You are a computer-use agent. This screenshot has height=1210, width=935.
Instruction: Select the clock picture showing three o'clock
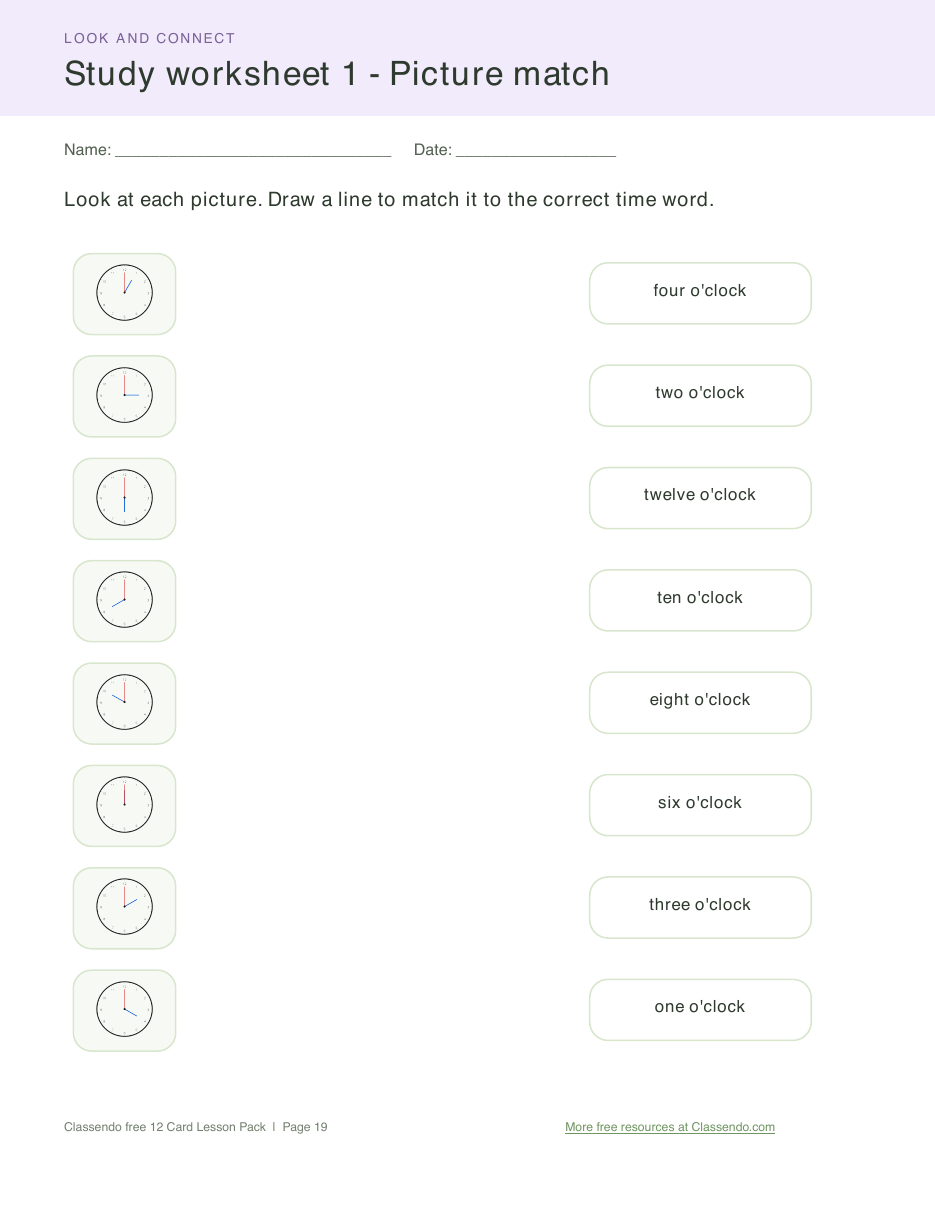(x=124, y=396)
